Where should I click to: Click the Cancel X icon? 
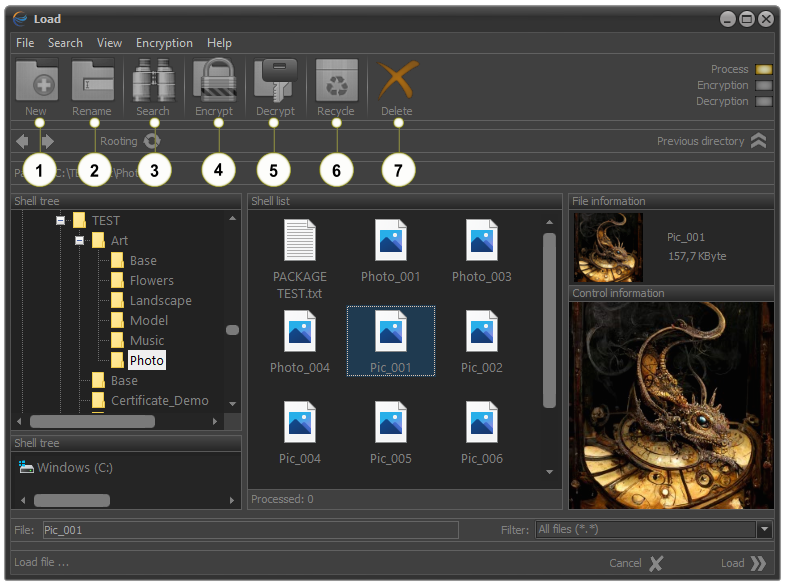(x=656, y=563)
